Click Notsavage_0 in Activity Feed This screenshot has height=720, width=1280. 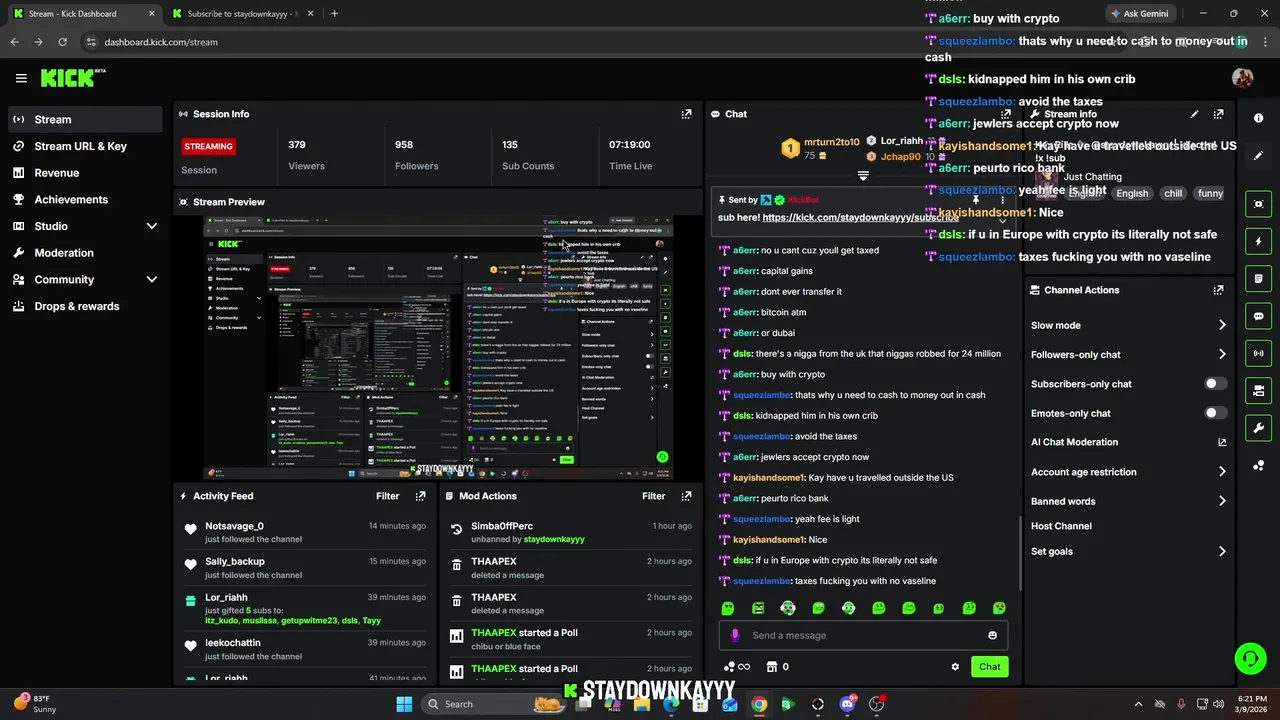(234, 526)
